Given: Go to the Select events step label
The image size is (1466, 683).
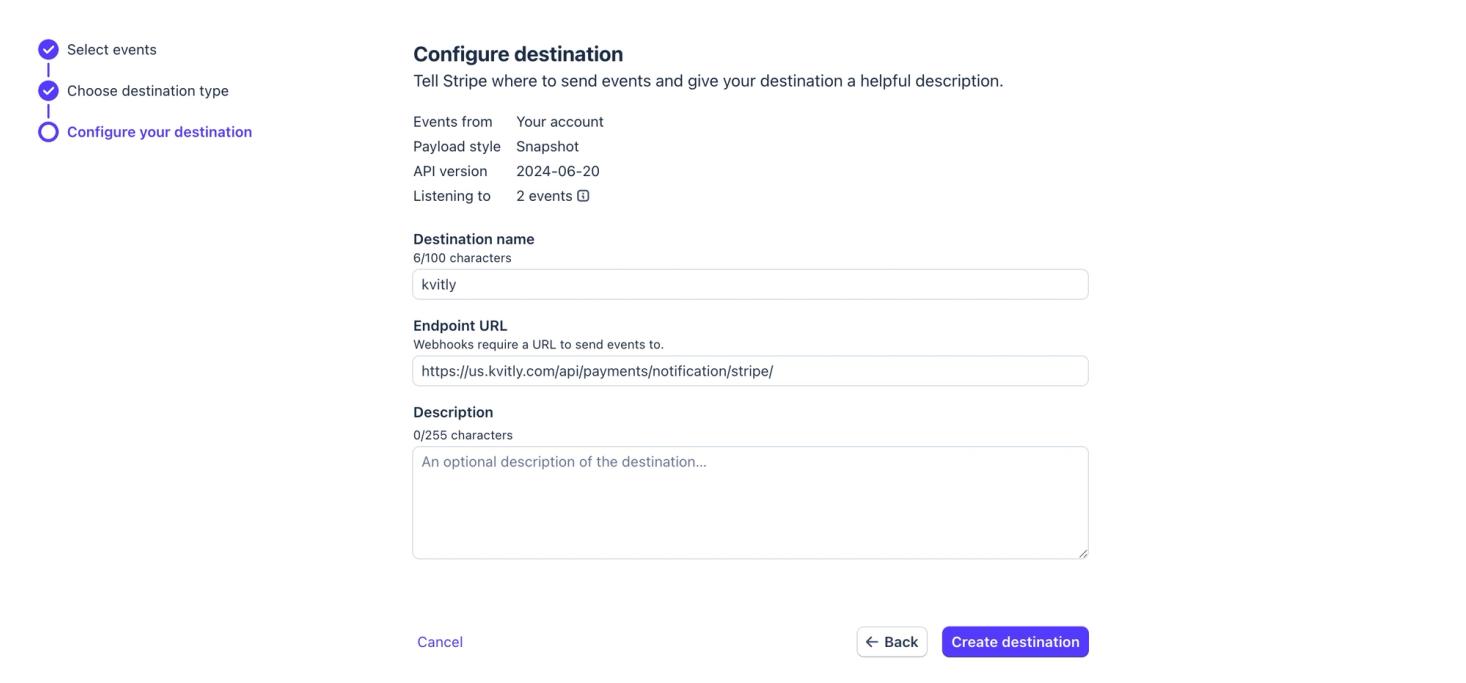Looking at the screenshot, I should [x=111, y=50].
